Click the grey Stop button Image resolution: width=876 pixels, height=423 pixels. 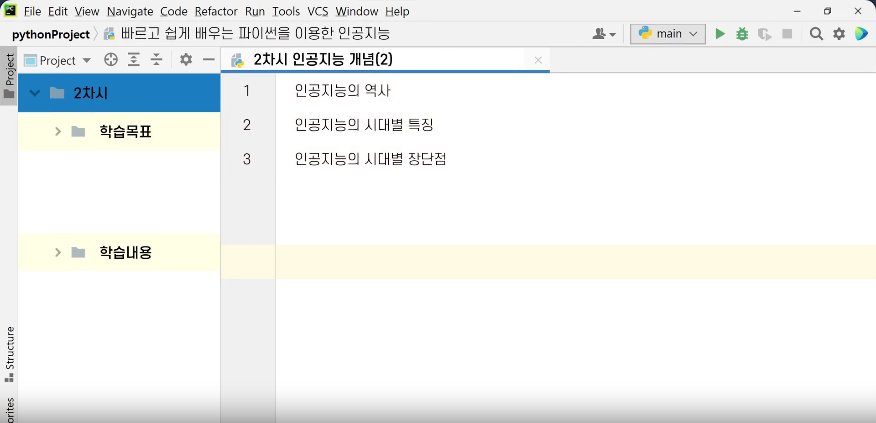[x=787, y=34]
